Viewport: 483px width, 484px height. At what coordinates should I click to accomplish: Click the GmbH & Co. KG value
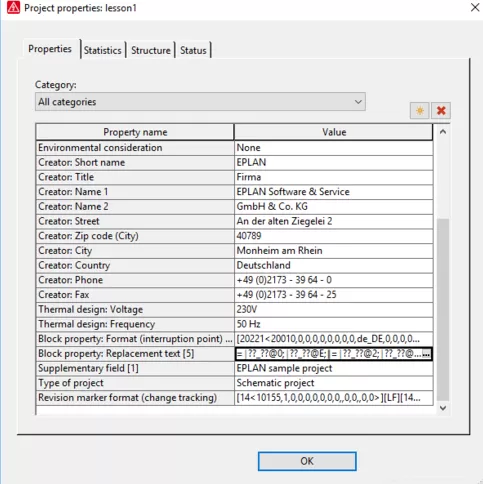334,206
